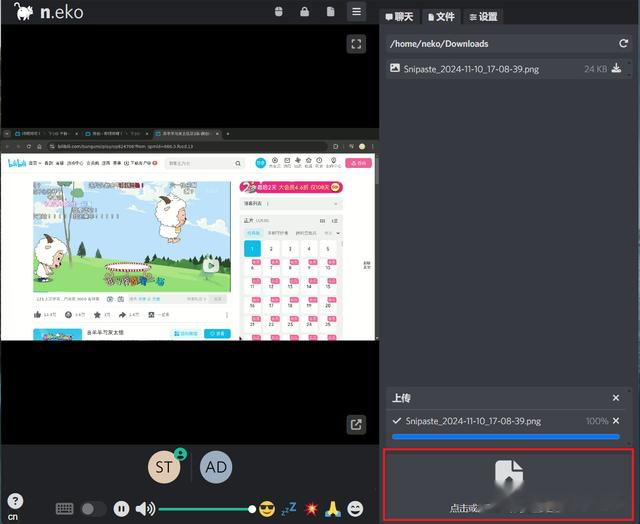Change language with the cn label
640x524 pixels.
point(13,517)
